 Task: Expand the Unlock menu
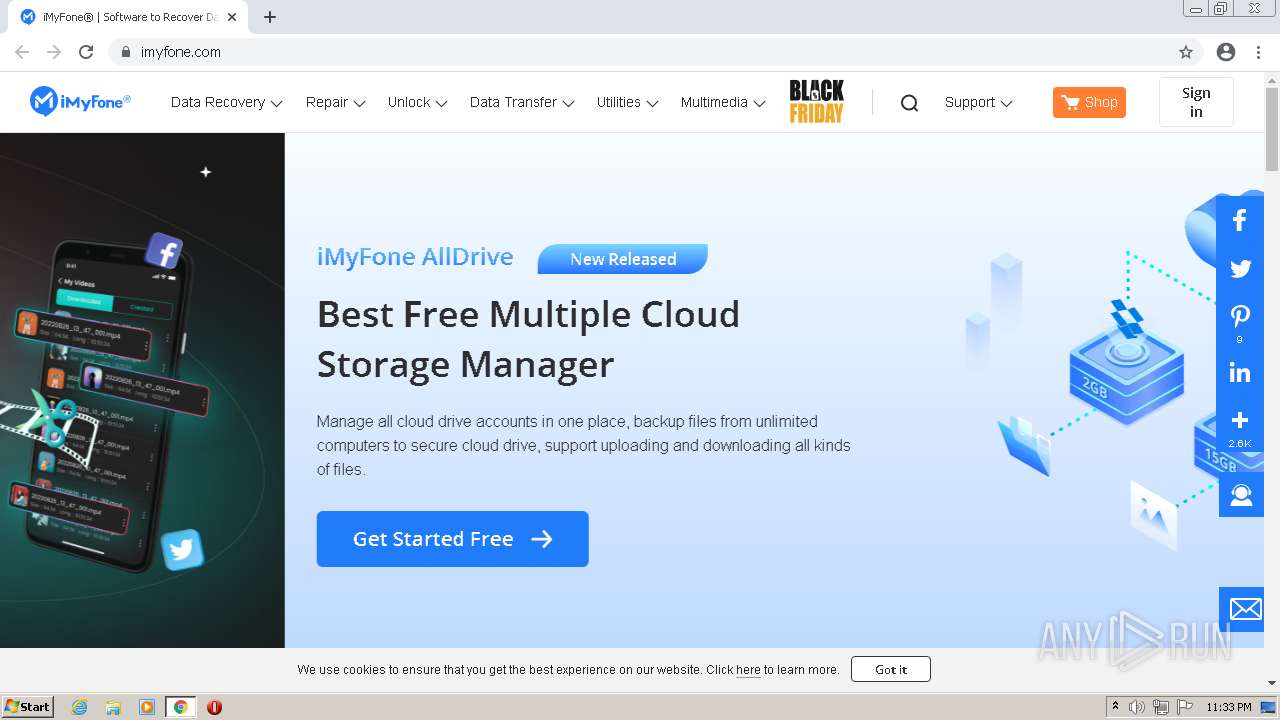[x=418, y=102]
